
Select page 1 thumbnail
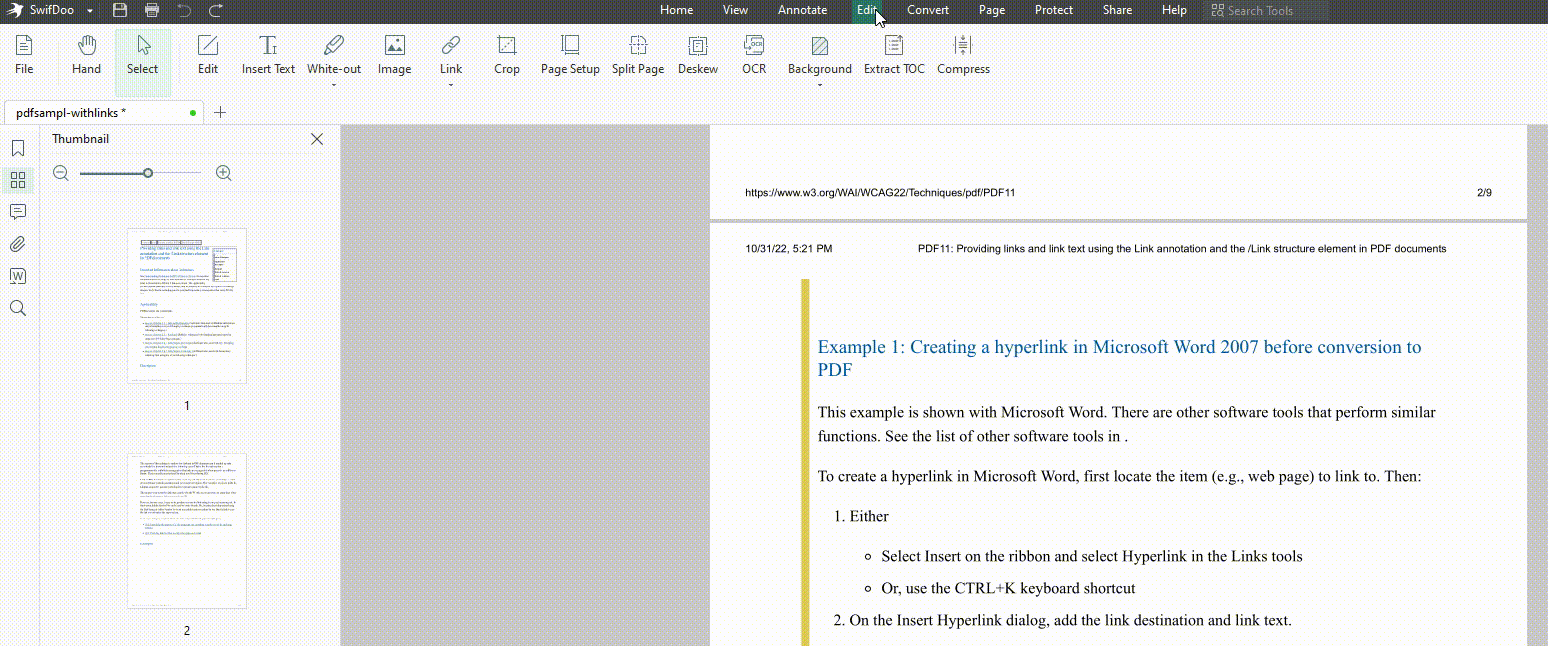(187, 306)
